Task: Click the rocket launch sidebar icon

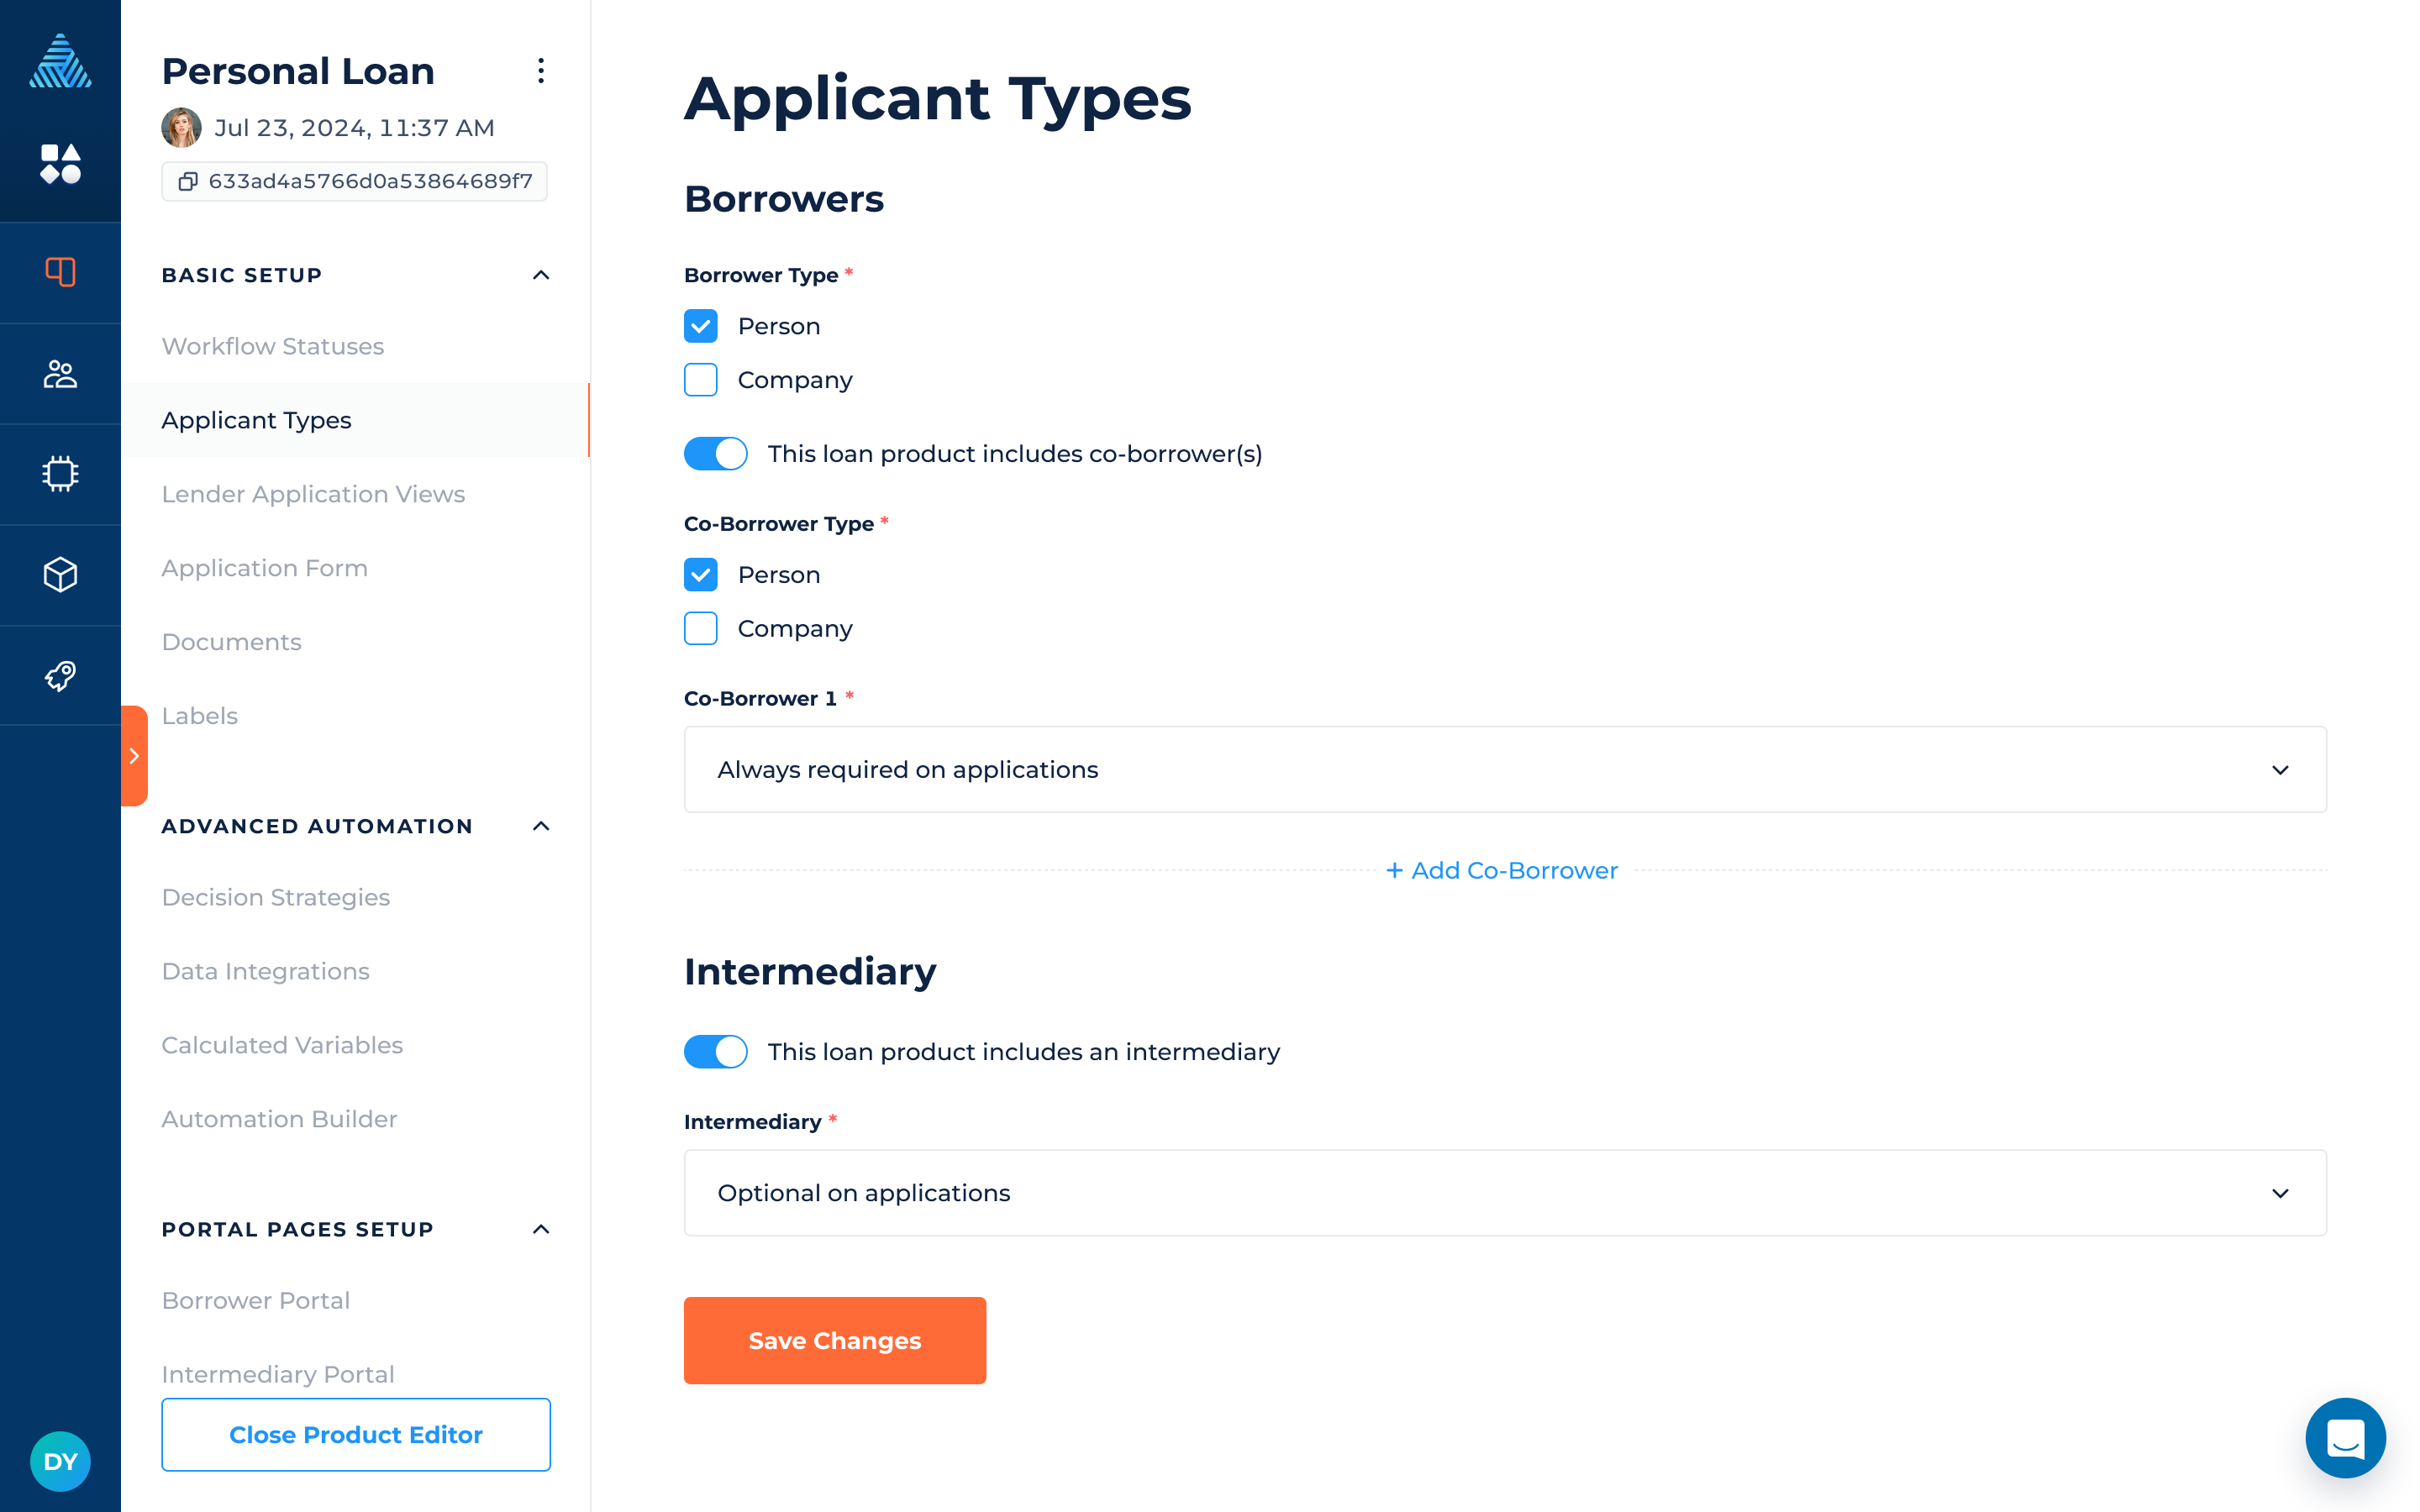Action: [60, 676]
